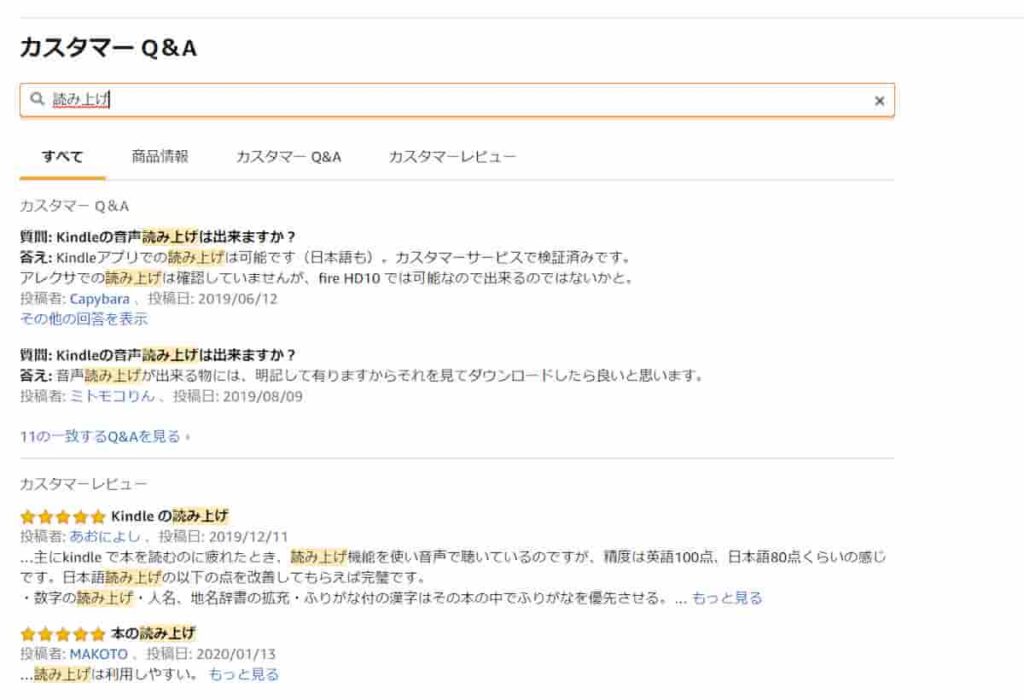Visit reviewer あおによし's profile
The height and width of the screenshot is (700, 1024).
pos(109,536)
